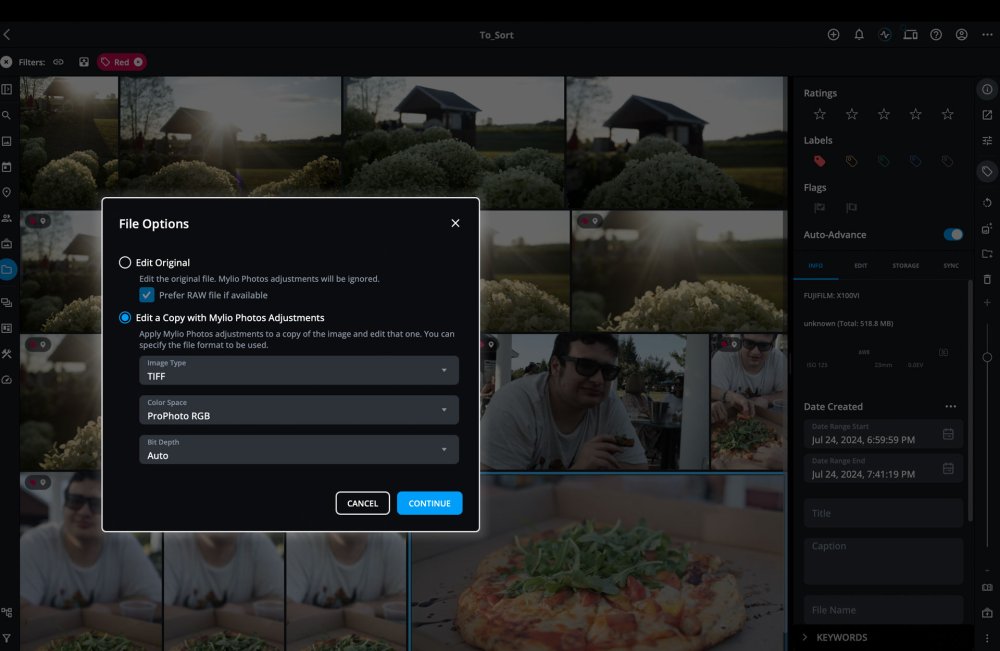Turn off the Auto-Advance switch

click(953, 235)
